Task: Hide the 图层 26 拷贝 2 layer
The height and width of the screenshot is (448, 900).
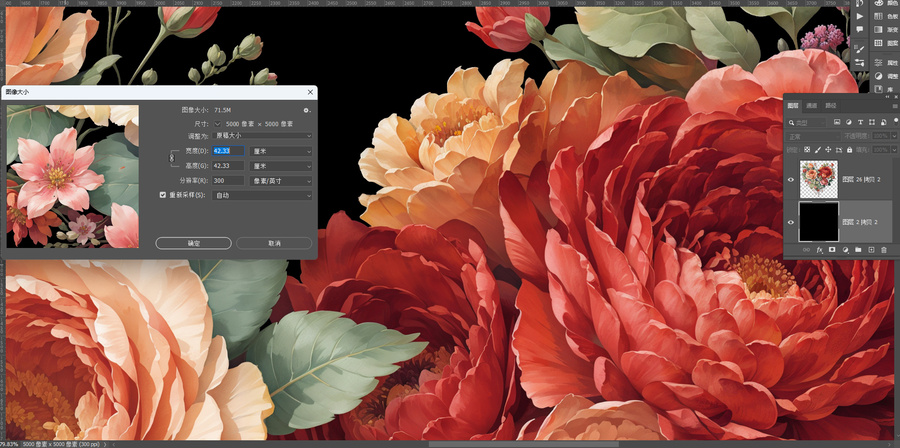Action: [791, 180]
